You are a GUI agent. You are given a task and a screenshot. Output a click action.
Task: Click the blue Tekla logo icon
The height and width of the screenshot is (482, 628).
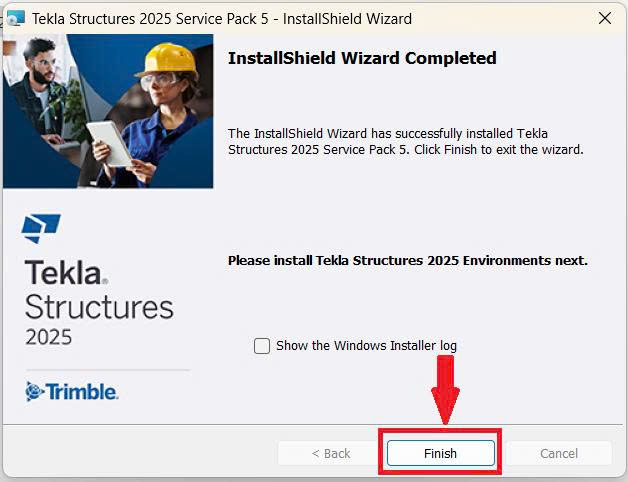(x=41, y=228)
